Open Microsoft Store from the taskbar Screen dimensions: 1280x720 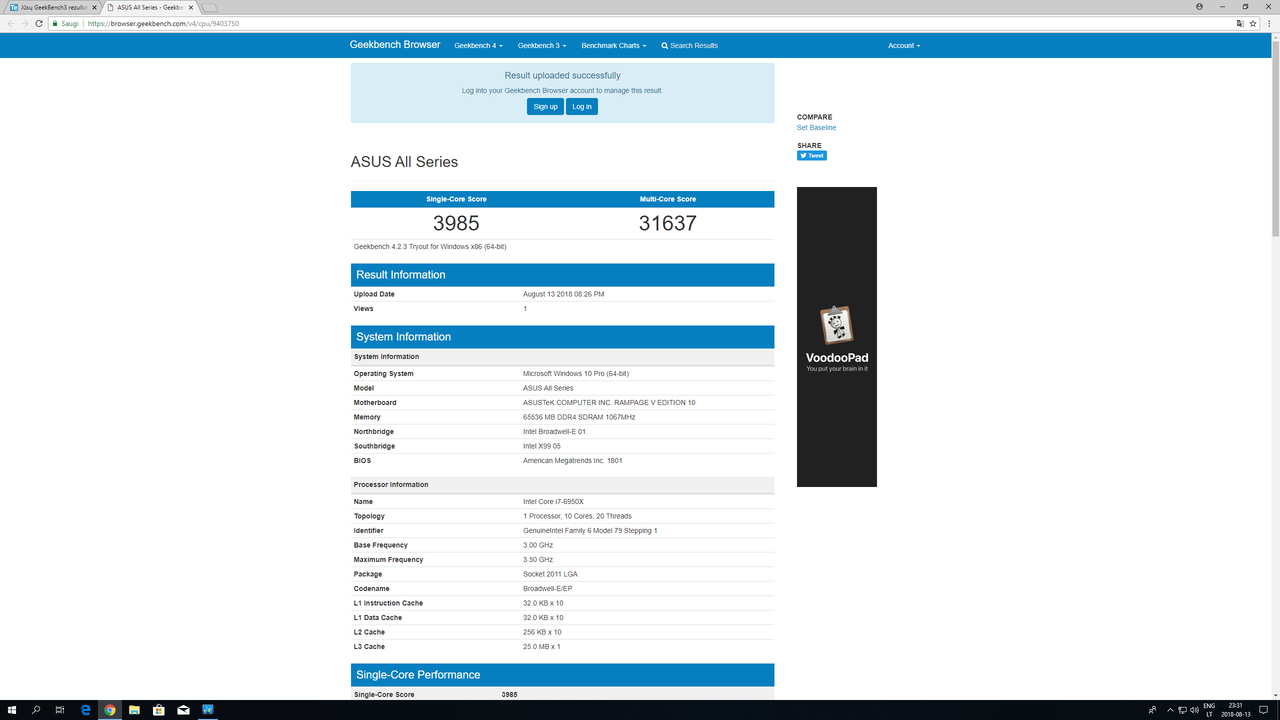point(159,710)
